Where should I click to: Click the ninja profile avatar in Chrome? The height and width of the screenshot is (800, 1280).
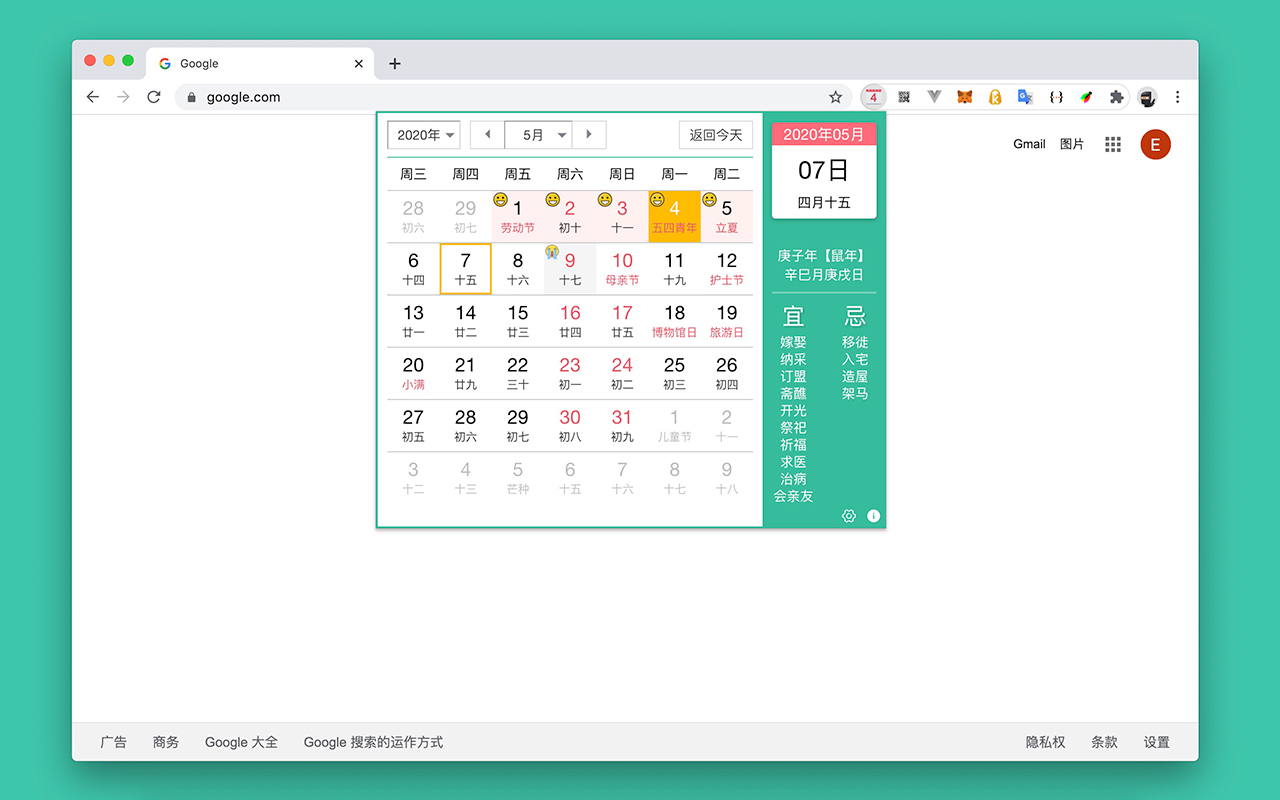tap(1147, 97)
